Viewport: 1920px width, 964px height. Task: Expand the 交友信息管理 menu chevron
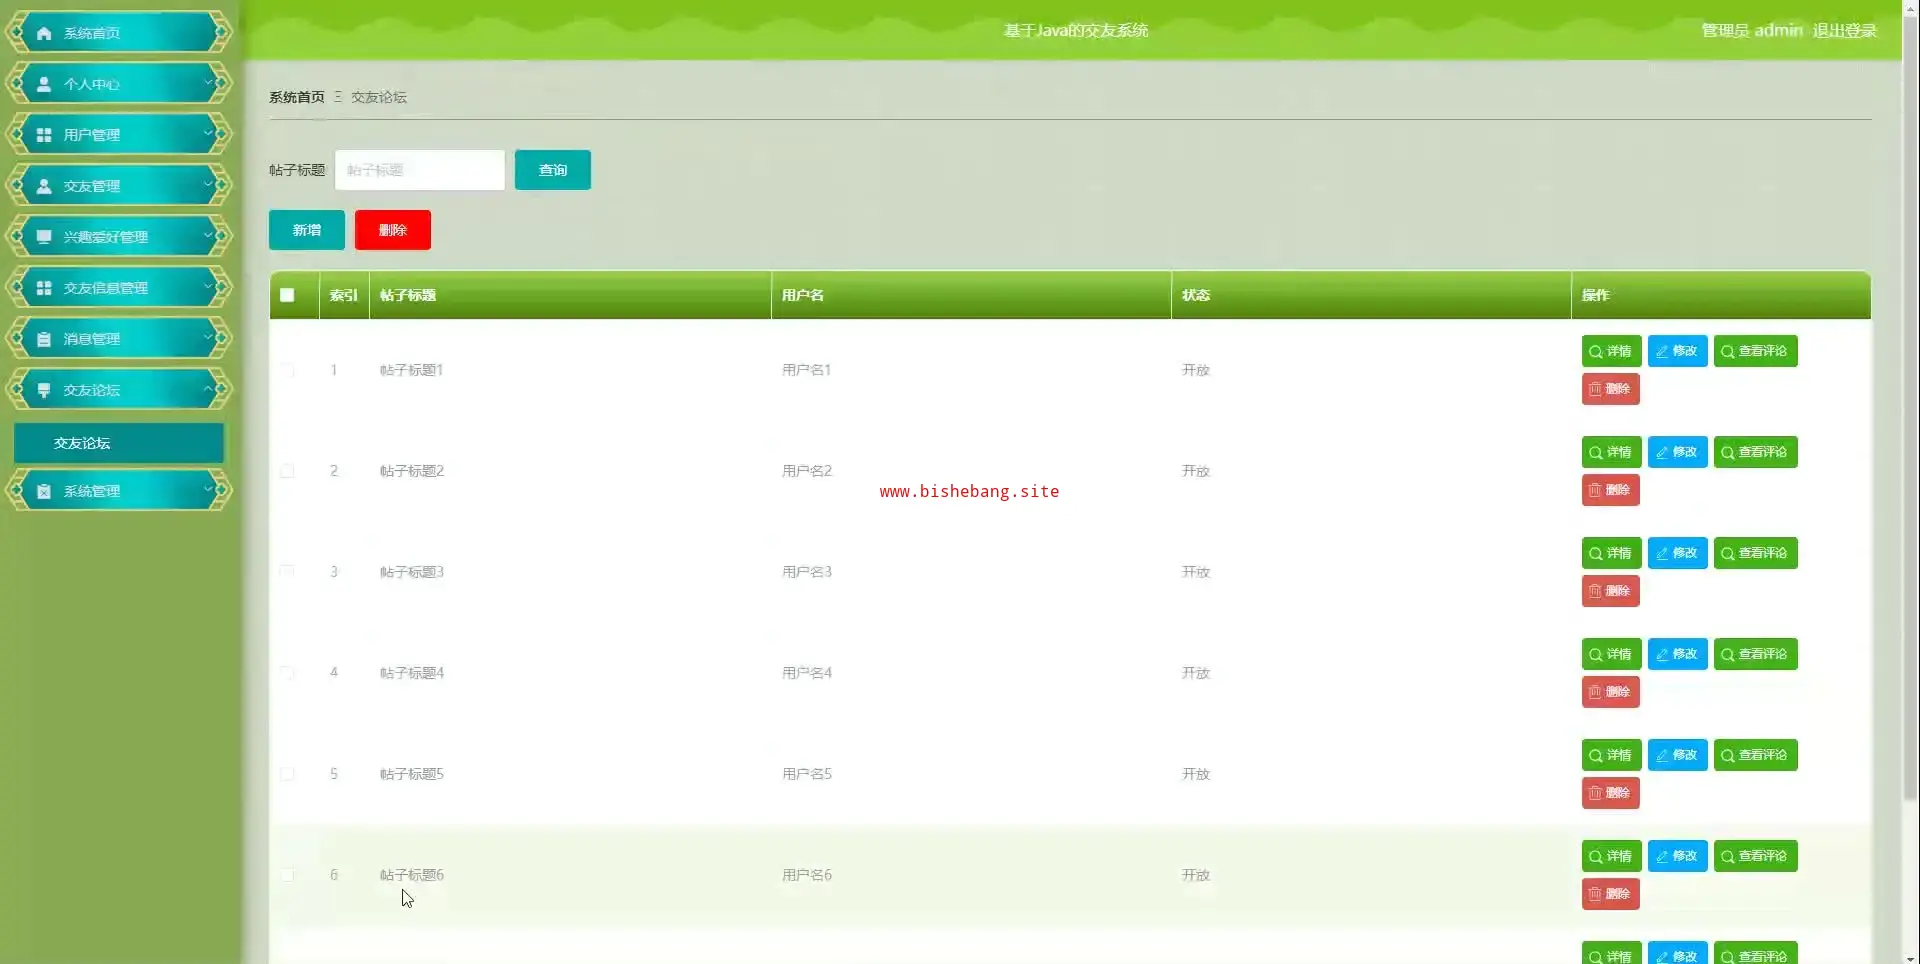pos(209,287)
